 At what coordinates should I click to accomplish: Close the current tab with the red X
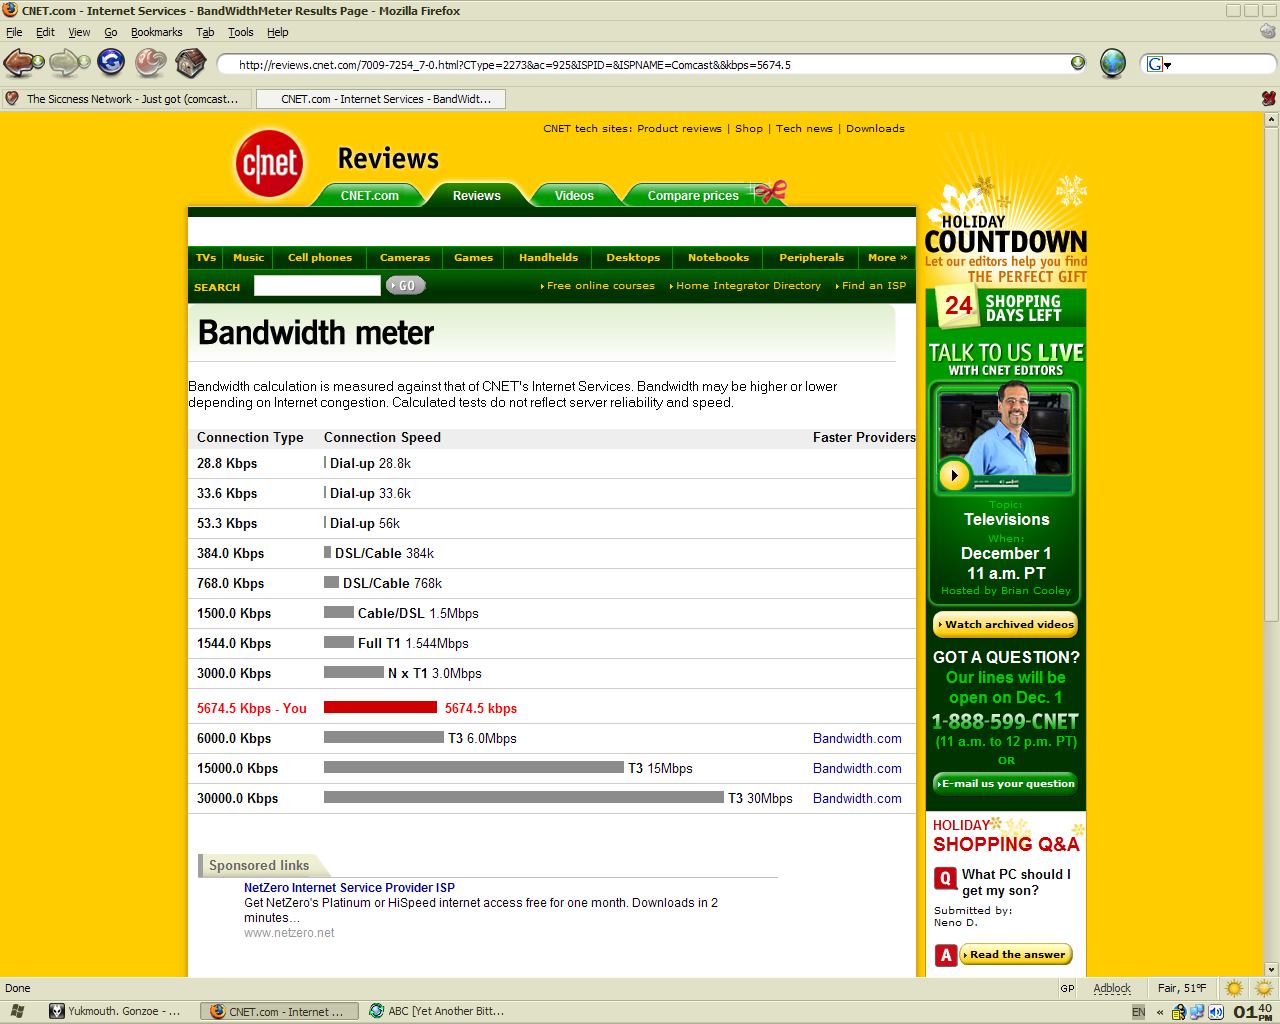point(1269,98)
